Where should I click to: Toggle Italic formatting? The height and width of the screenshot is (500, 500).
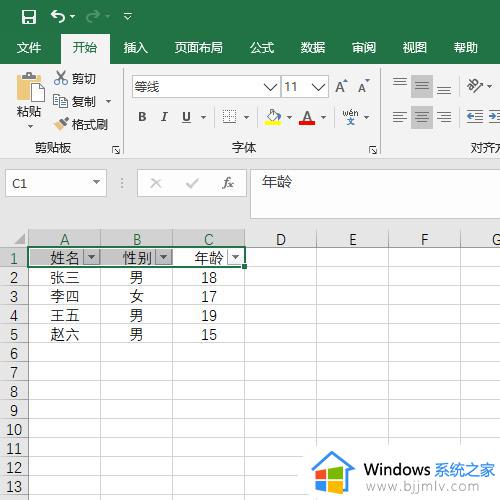click(x=164, y=117)
